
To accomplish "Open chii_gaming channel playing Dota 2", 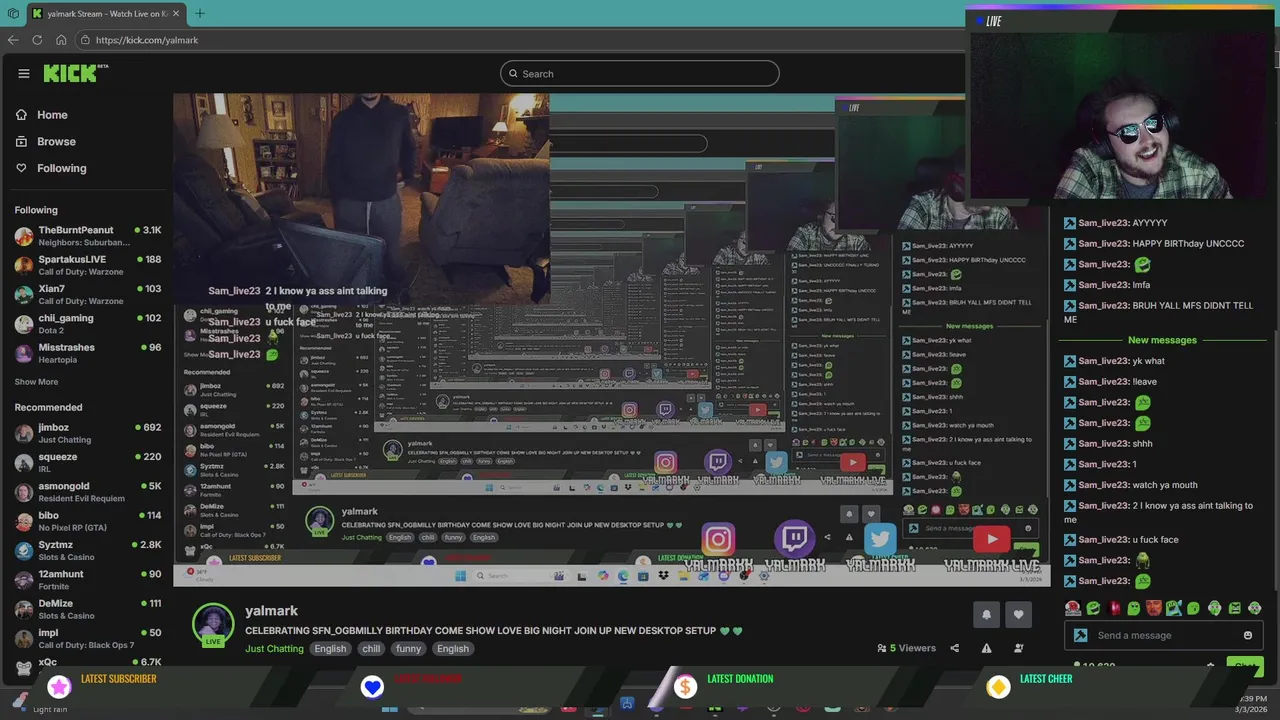I will (87, 323).
